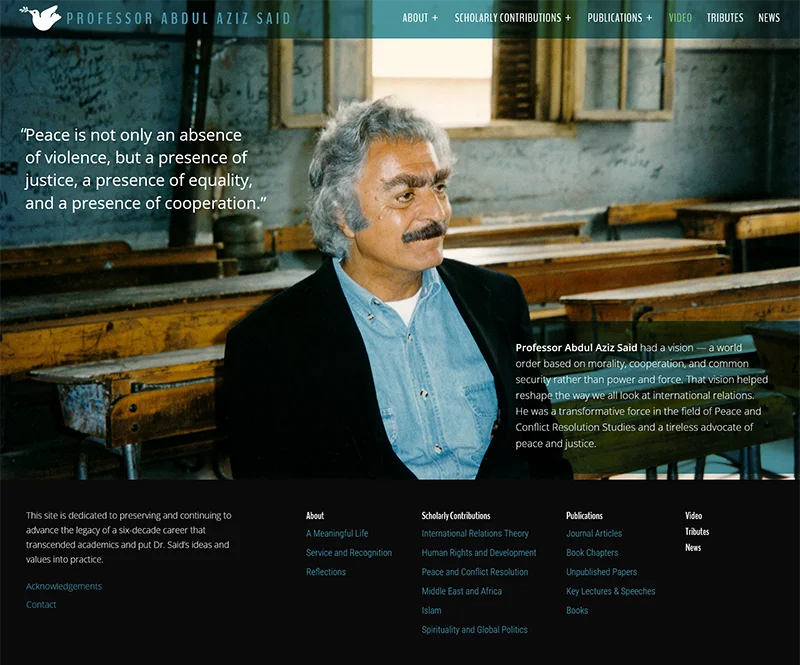The image size is (800, 665).
Task: Click the About heading in footer
Action: (x=315, y=515)
